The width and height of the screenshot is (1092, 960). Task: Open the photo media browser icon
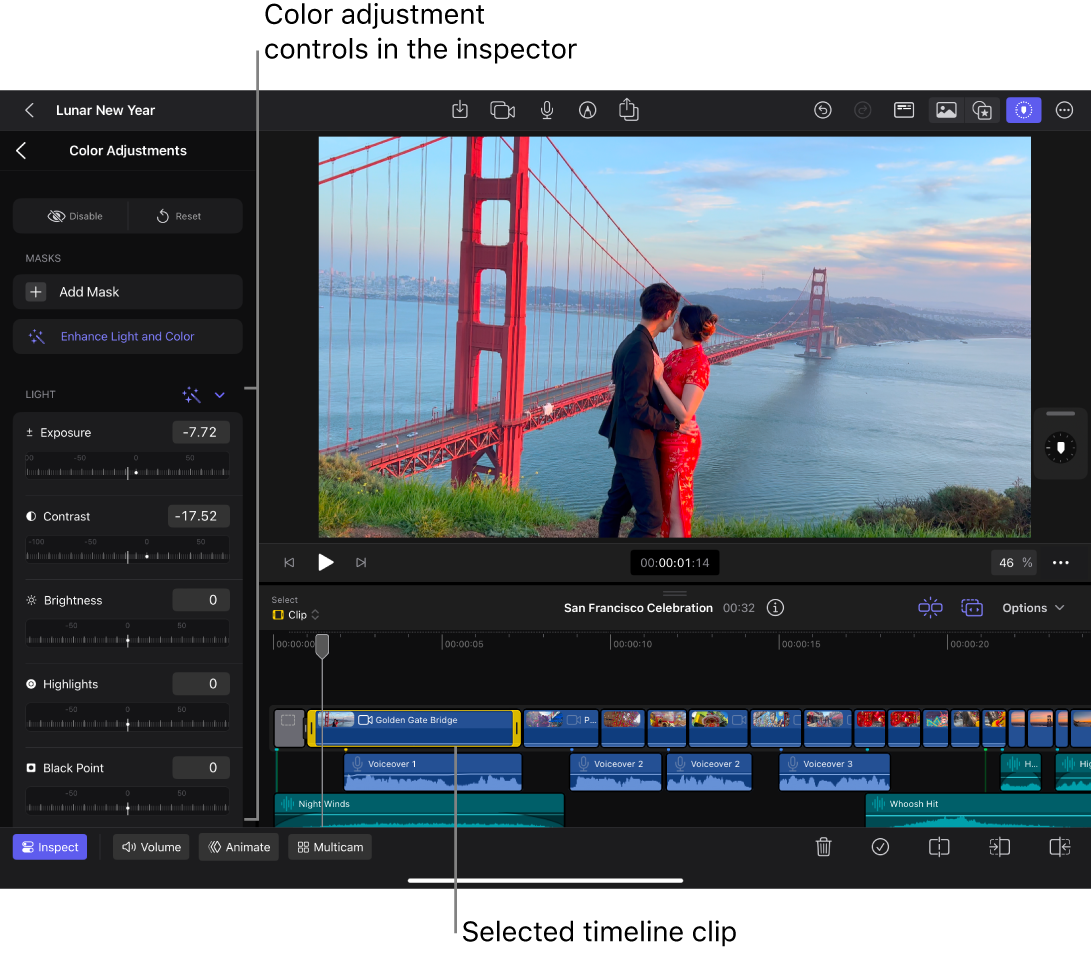(946, 110)
